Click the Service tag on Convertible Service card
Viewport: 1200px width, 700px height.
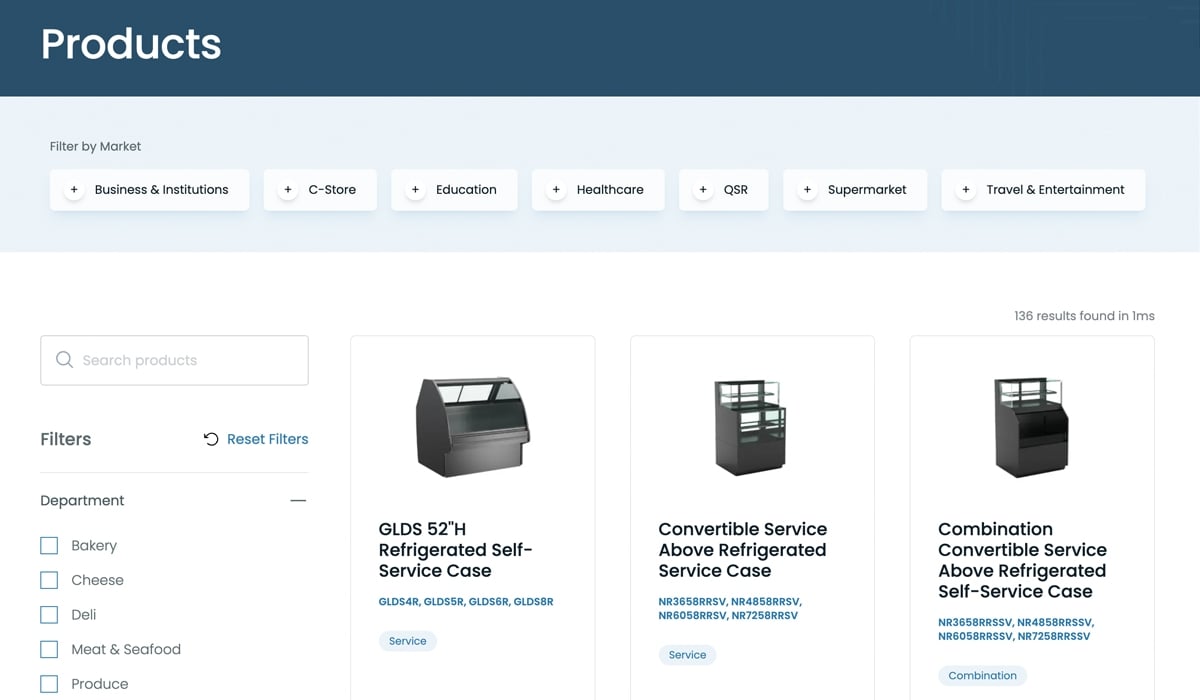pos(687,655)
